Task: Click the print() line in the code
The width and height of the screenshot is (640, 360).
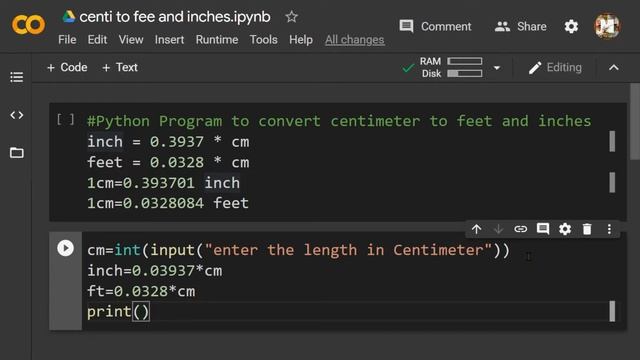Action: pos(118,312)
